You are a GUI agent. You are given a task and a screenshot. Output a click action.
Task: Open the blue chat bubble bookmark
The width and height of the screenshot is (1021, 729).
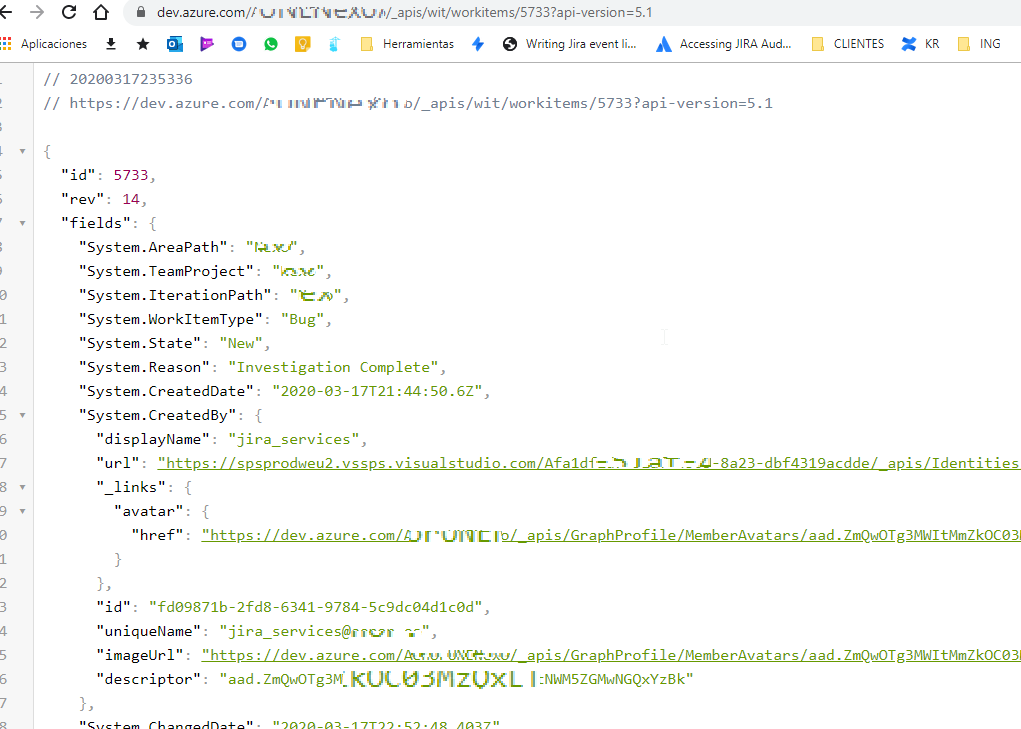click(239, 44)
